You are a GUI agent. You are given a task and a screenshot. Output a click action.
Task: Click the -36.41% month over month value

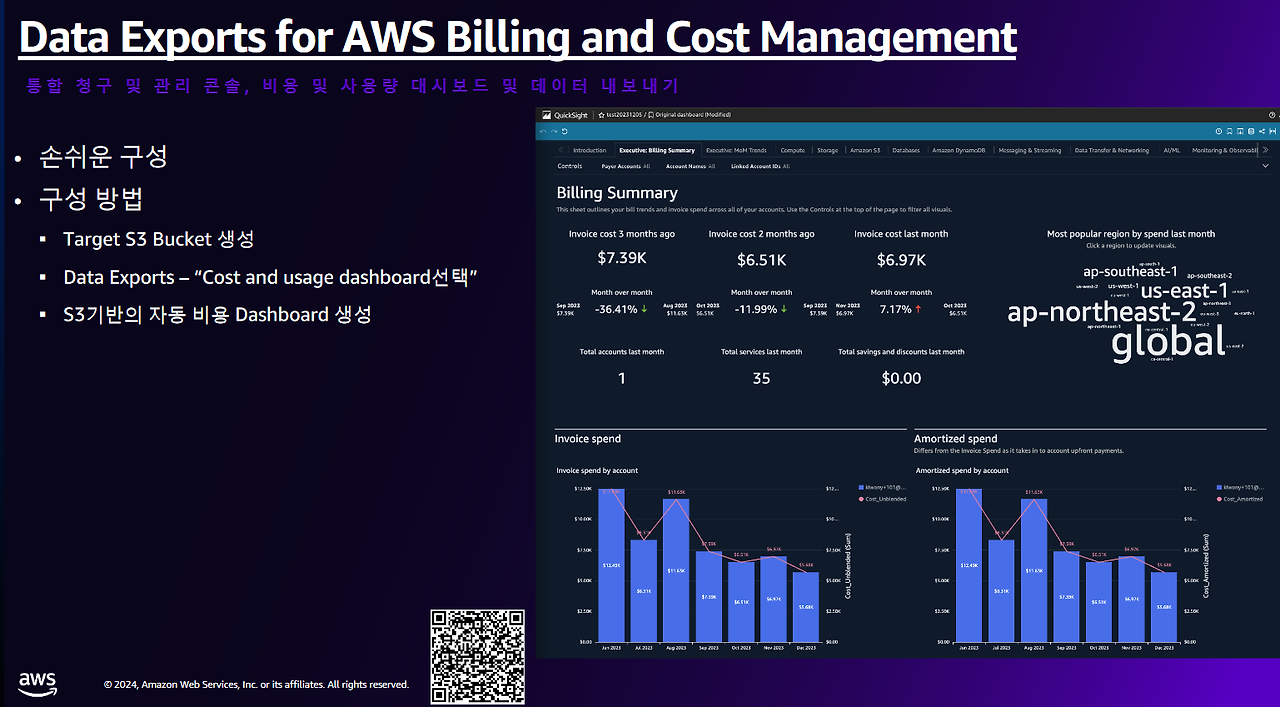click(x=615, y=309)
